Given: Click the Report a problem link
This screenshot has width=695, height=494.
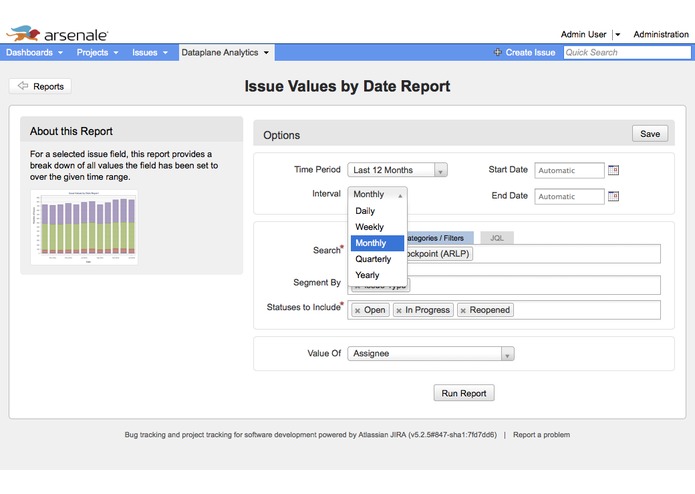Looking at the screenshot, I should [541, 435].
